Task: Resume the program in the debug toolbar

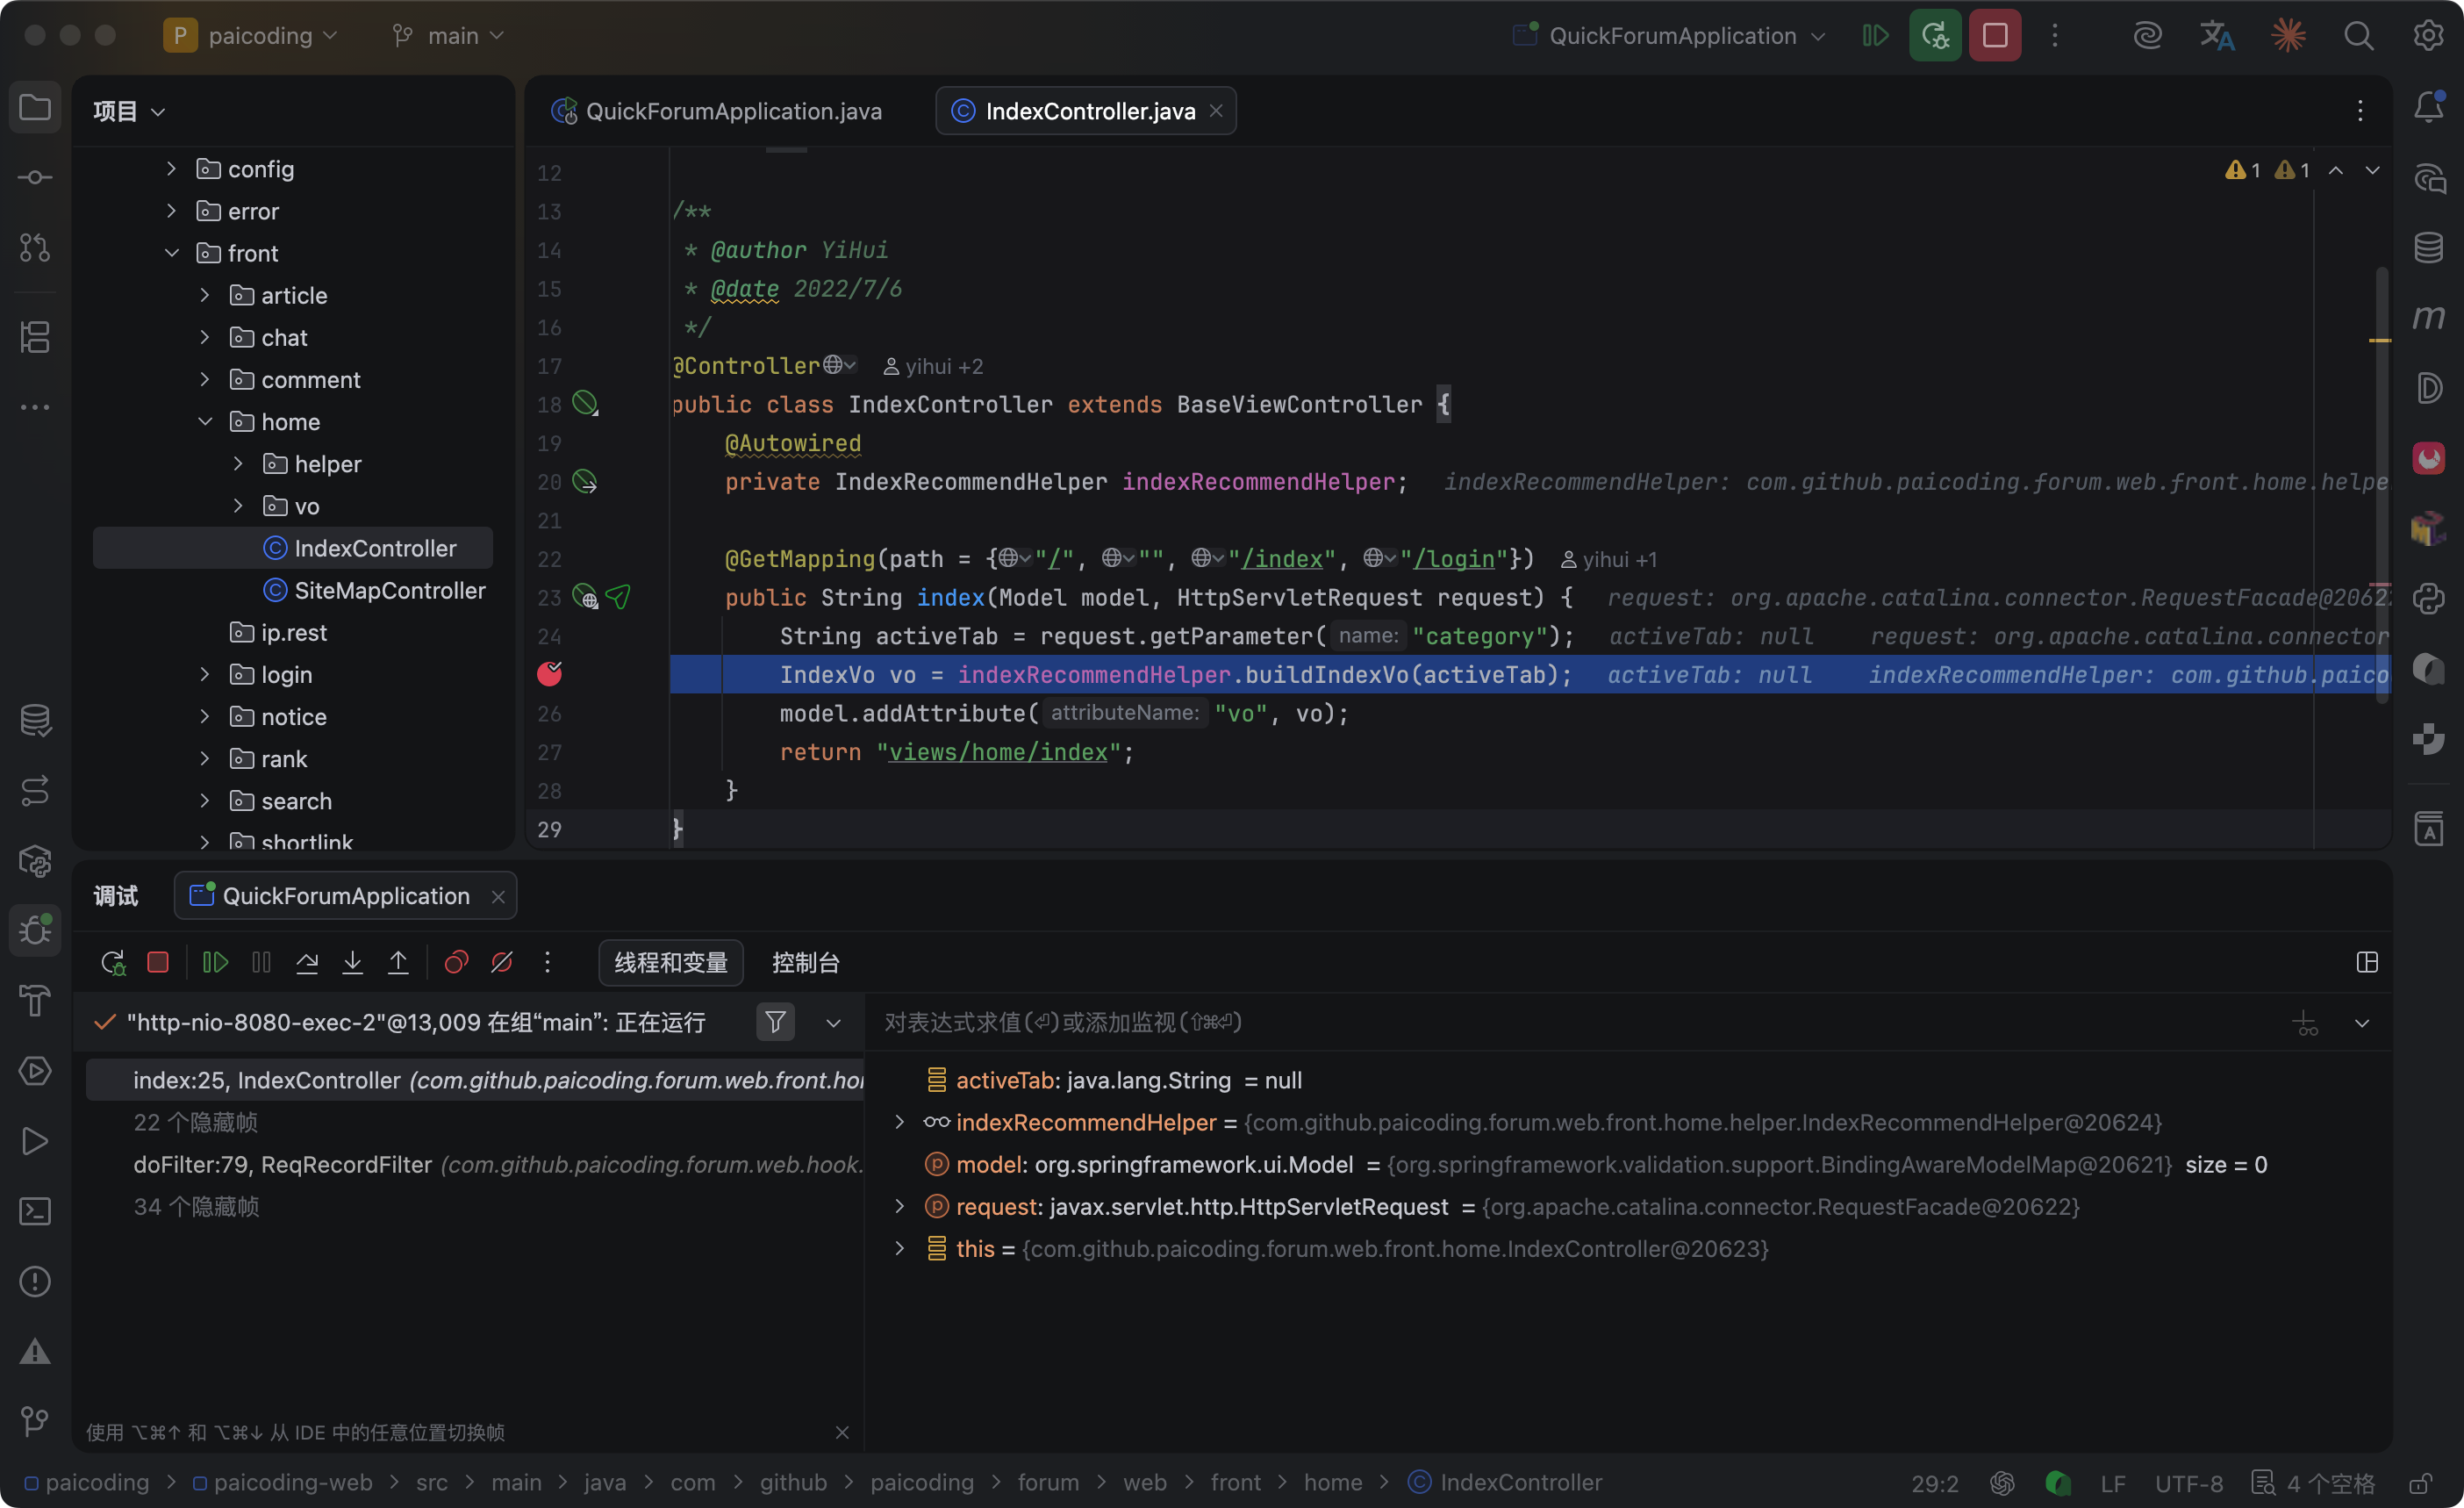Action: (215, 962)
